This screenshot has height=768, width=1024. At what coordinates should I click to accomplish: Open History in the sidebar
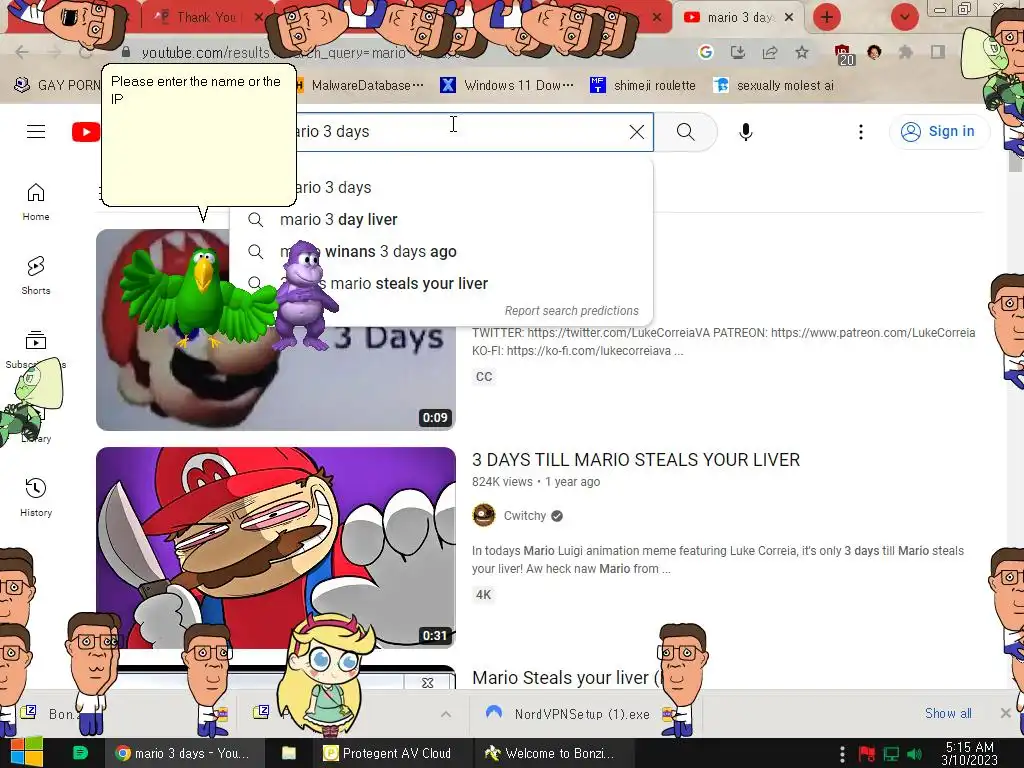click(x=36, y=498)
